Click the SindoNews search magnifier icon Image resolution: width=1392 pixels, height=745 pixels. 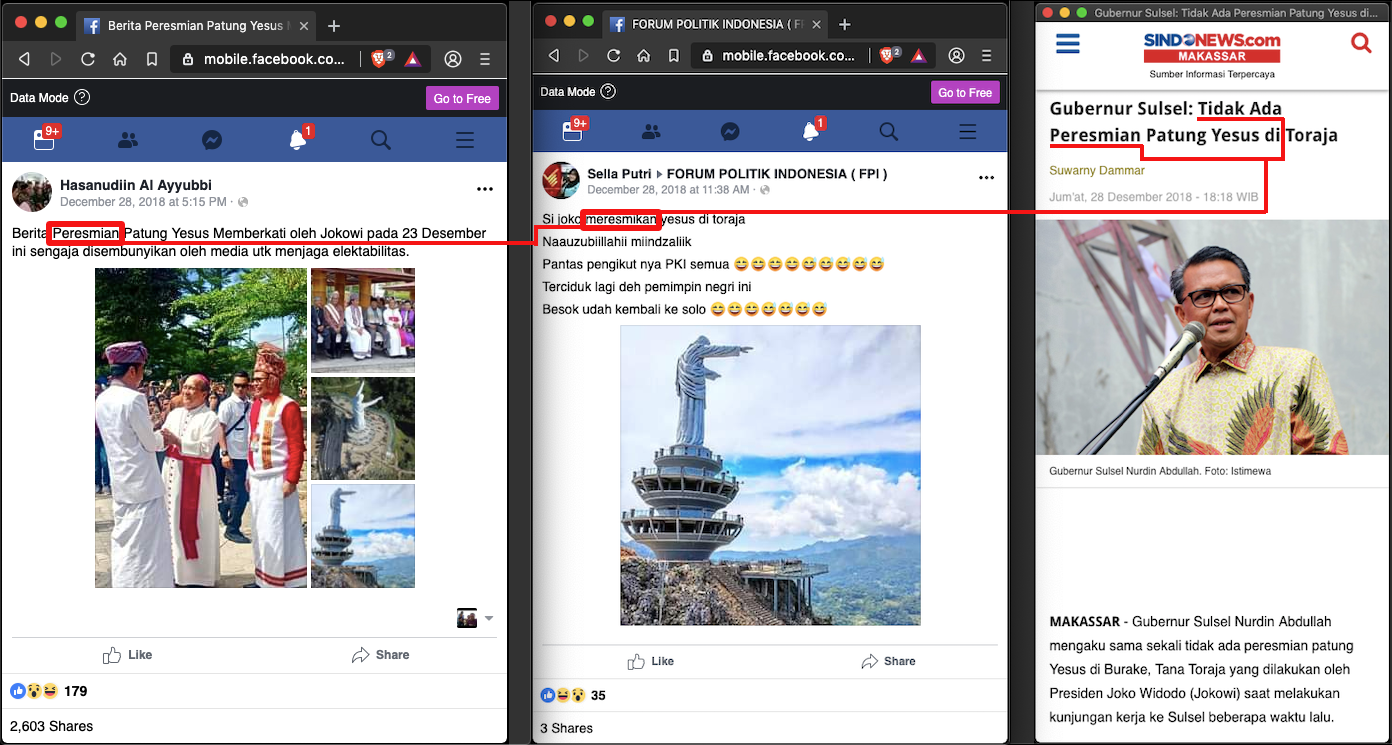[1361, 42]
